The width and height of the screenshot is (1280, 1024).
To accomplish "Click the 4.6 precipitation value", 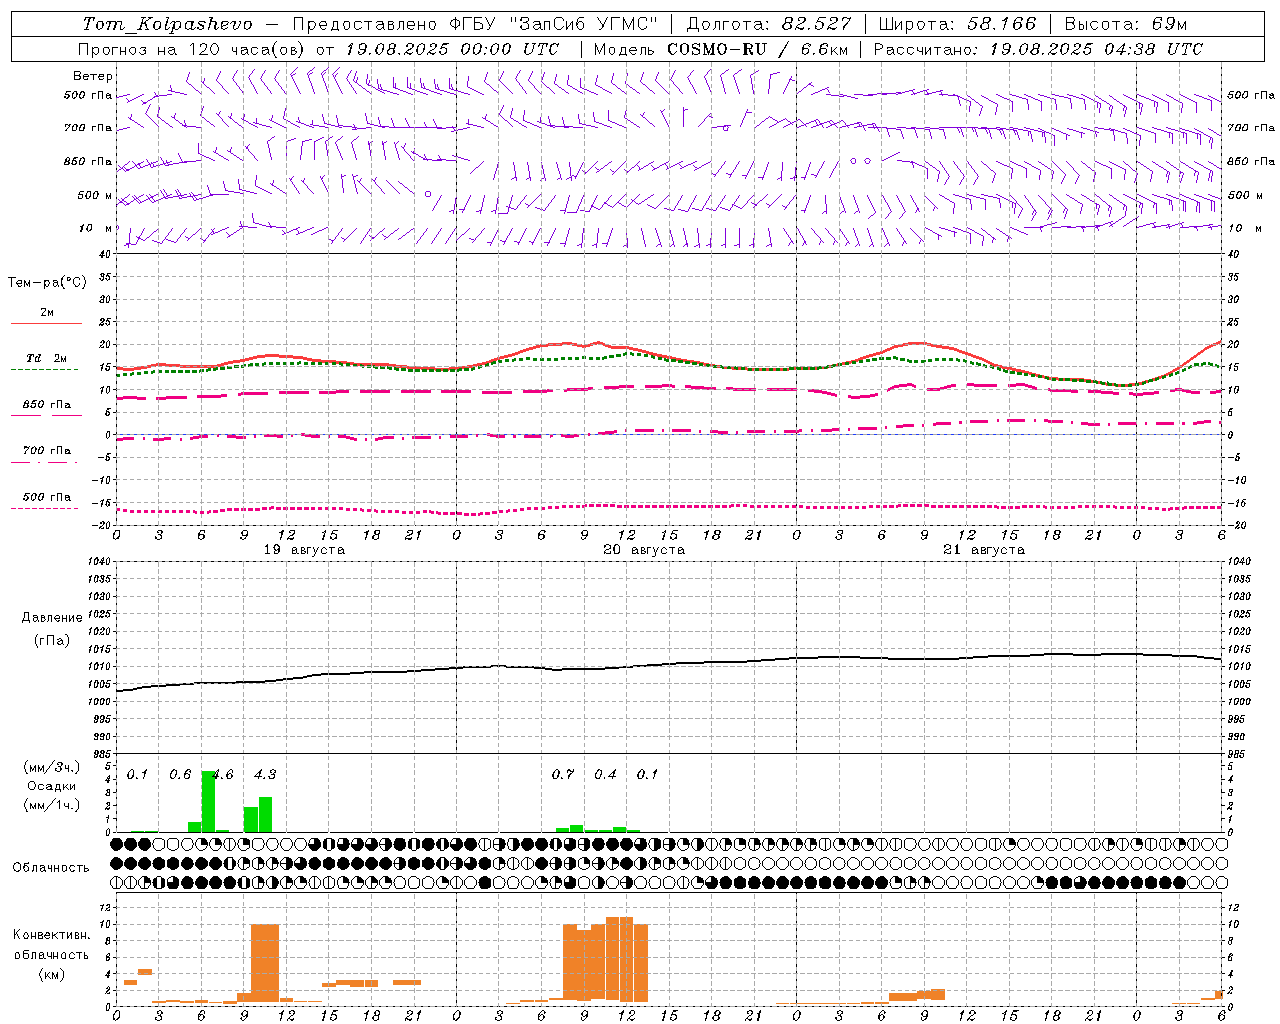I will click(223, 775).
